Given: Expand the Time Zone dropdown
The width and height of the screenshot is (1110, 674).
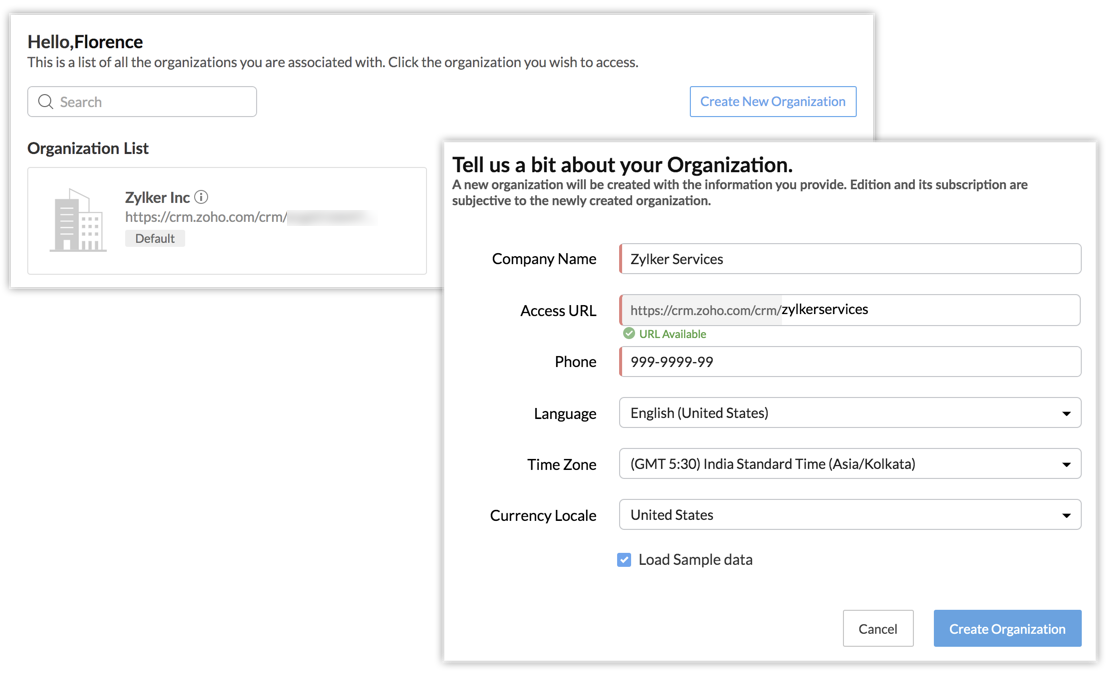Looking at the screenshot, I should (x=850, y=464).
